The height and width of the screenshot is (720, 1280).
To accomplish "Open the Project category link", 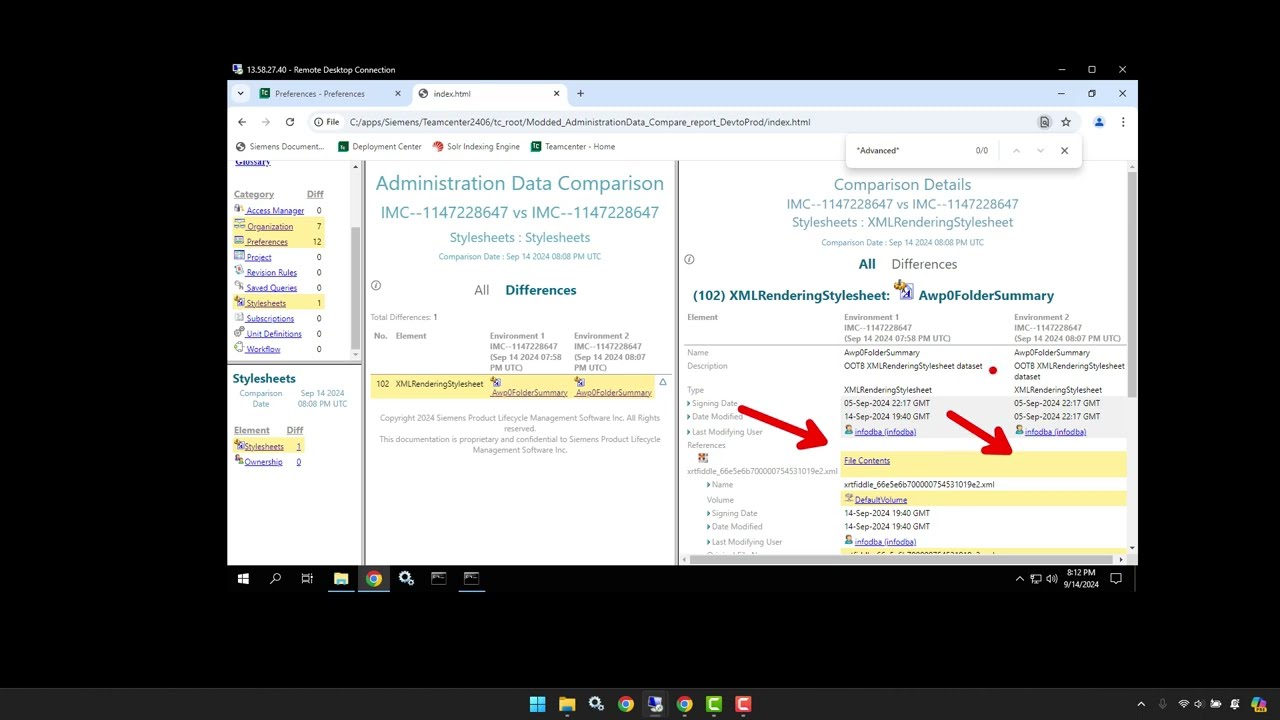I will pos(259,257).
